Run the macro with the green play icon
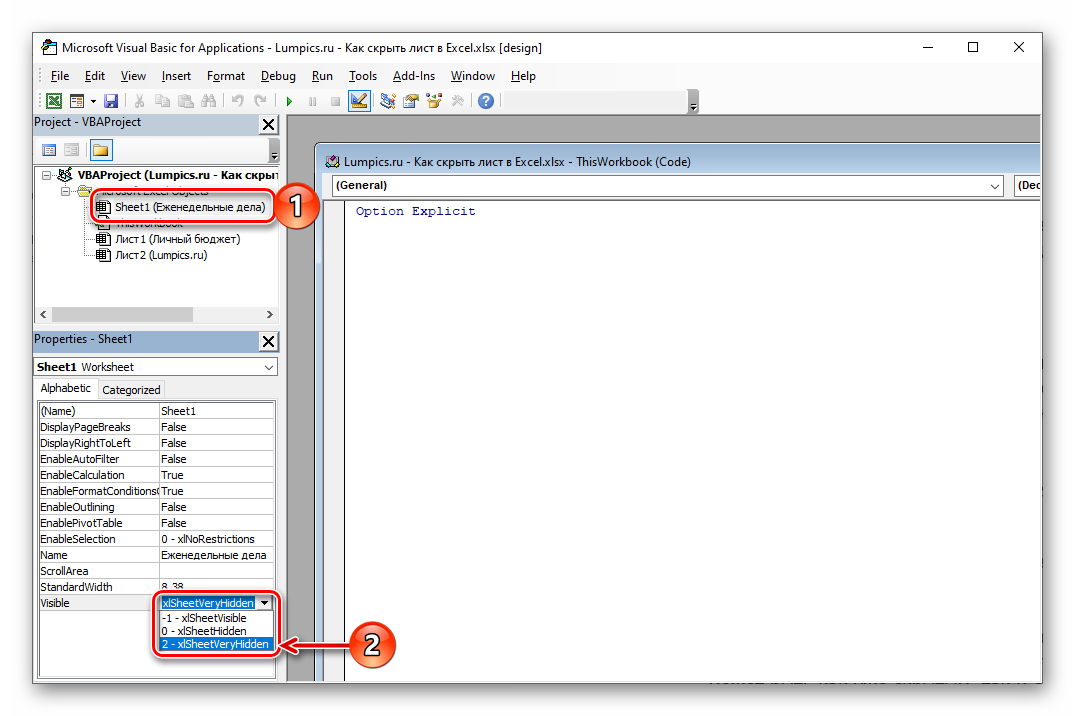 289,101
